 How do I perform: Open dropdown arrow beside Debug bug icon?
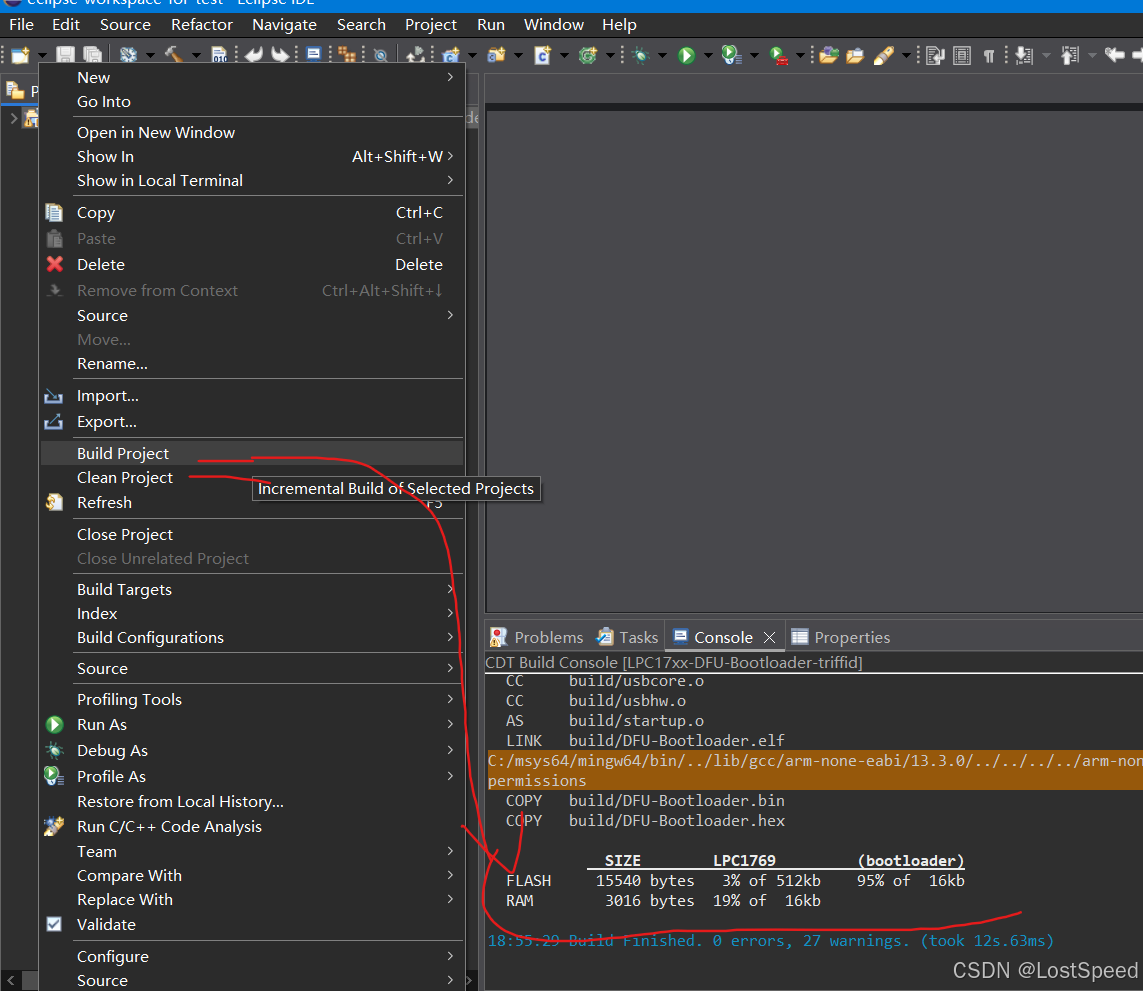point(662,55)
